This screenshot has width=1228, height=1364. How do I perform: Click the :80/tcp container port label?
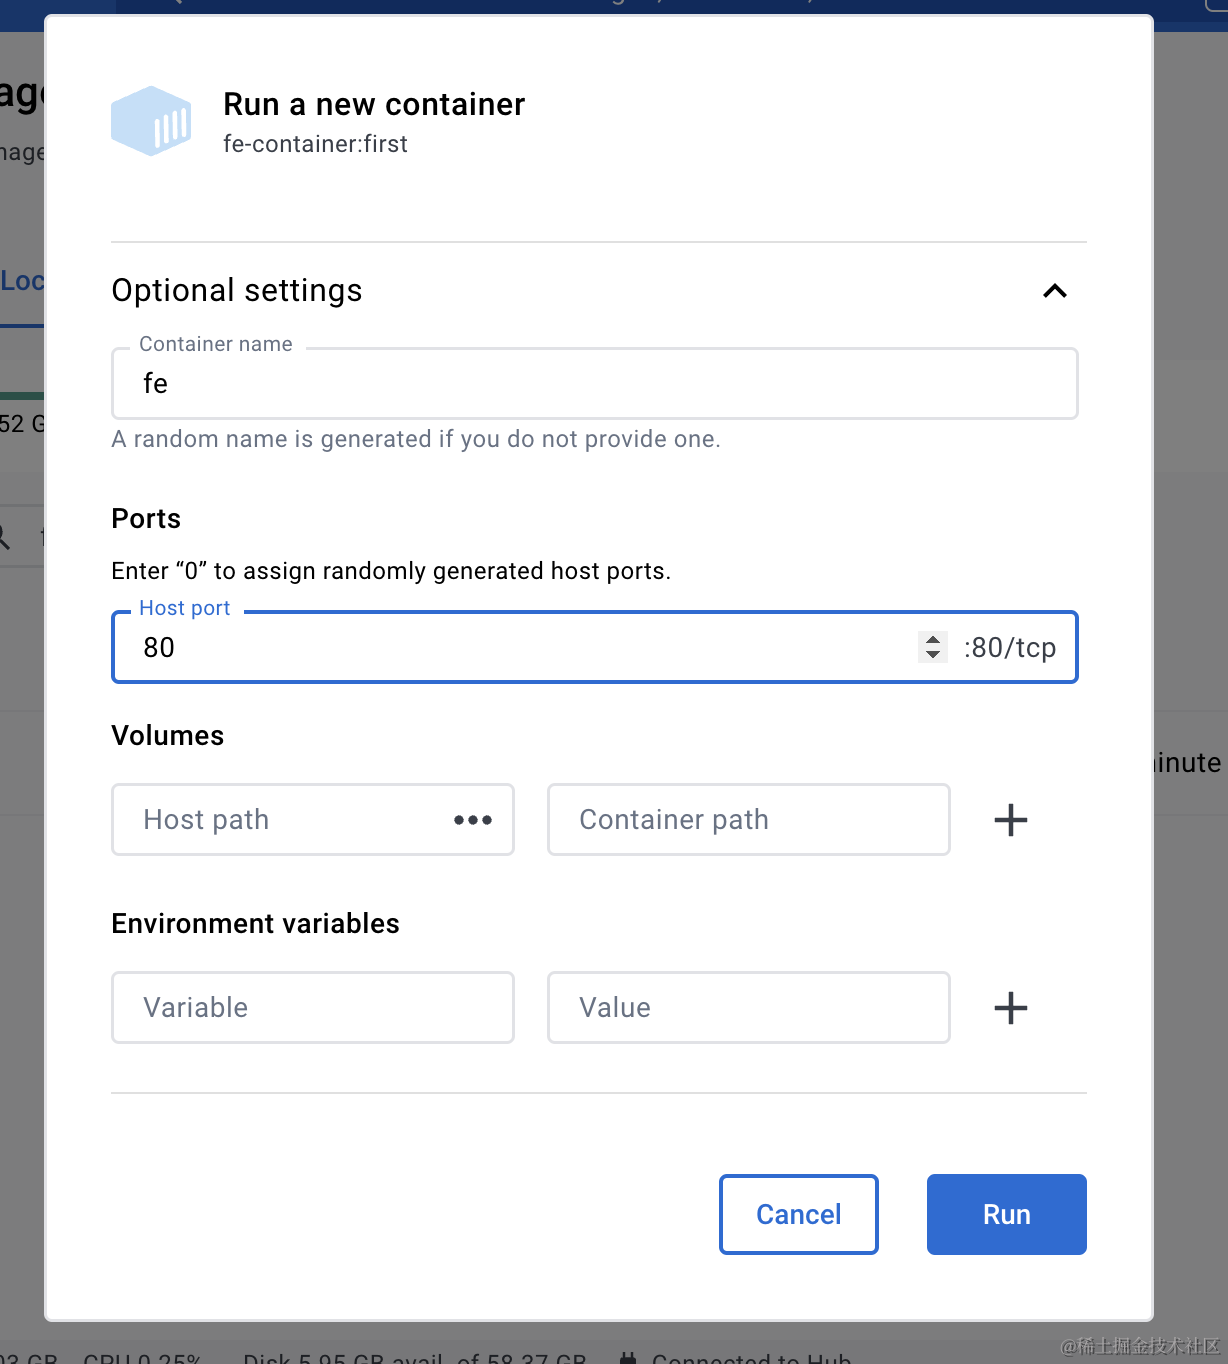pos(1010,648)
